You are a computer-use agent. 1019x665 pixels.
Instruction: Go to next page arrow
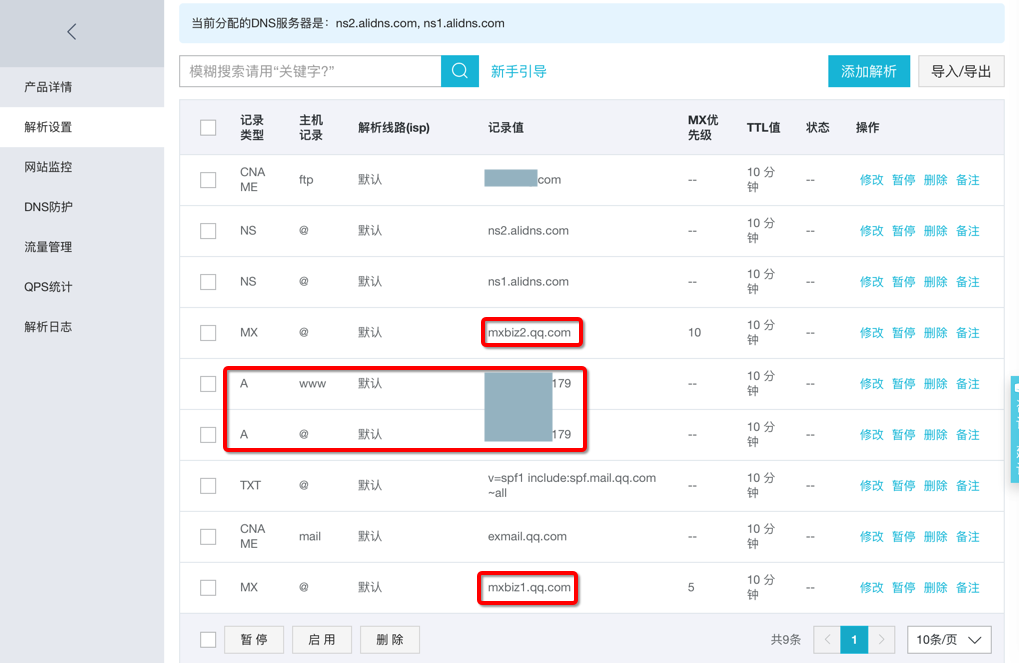click(x=881, y=640)
